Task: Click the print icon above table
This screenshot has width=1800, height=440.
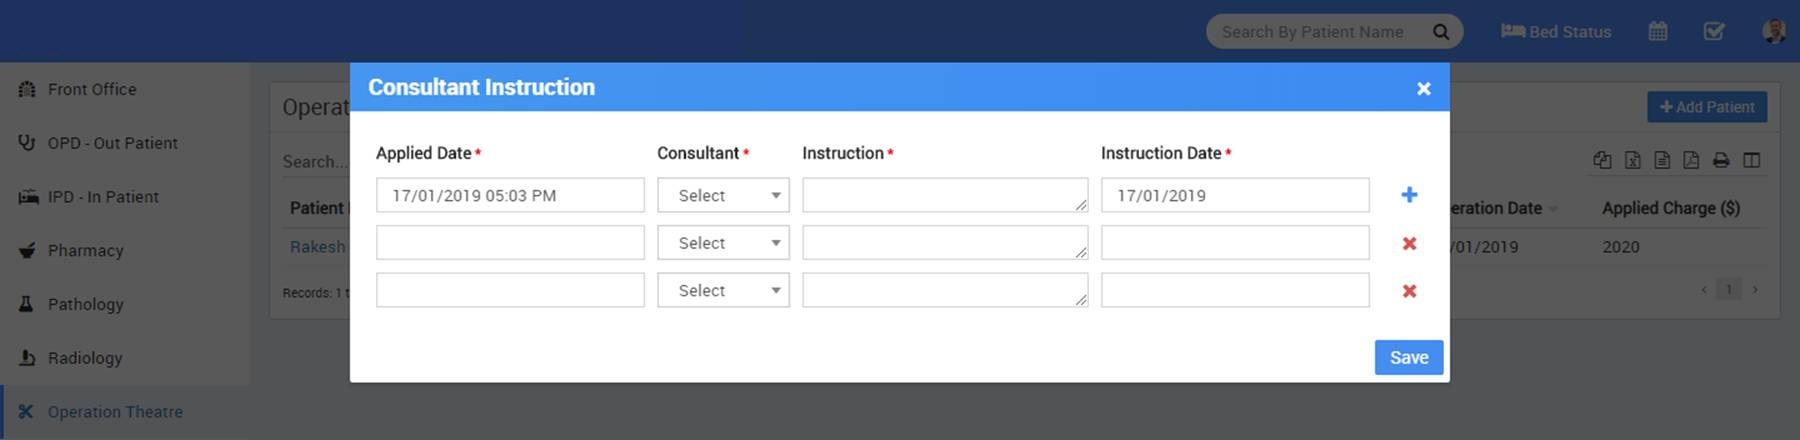Action: tap(1721, 160)
